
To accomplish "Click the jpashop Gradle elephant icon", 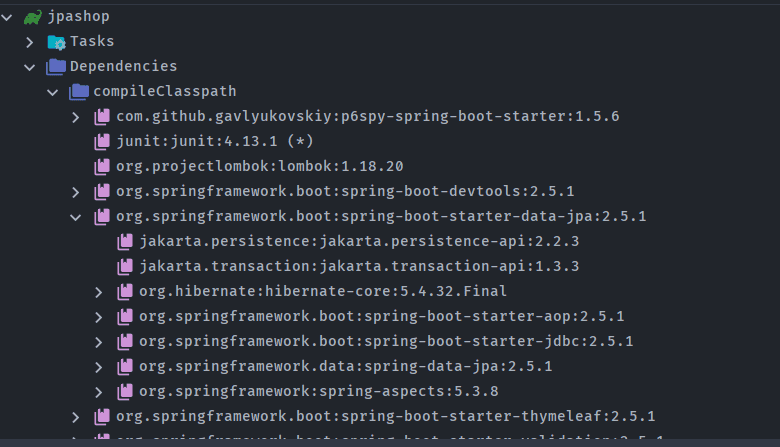I will [33, 17].
